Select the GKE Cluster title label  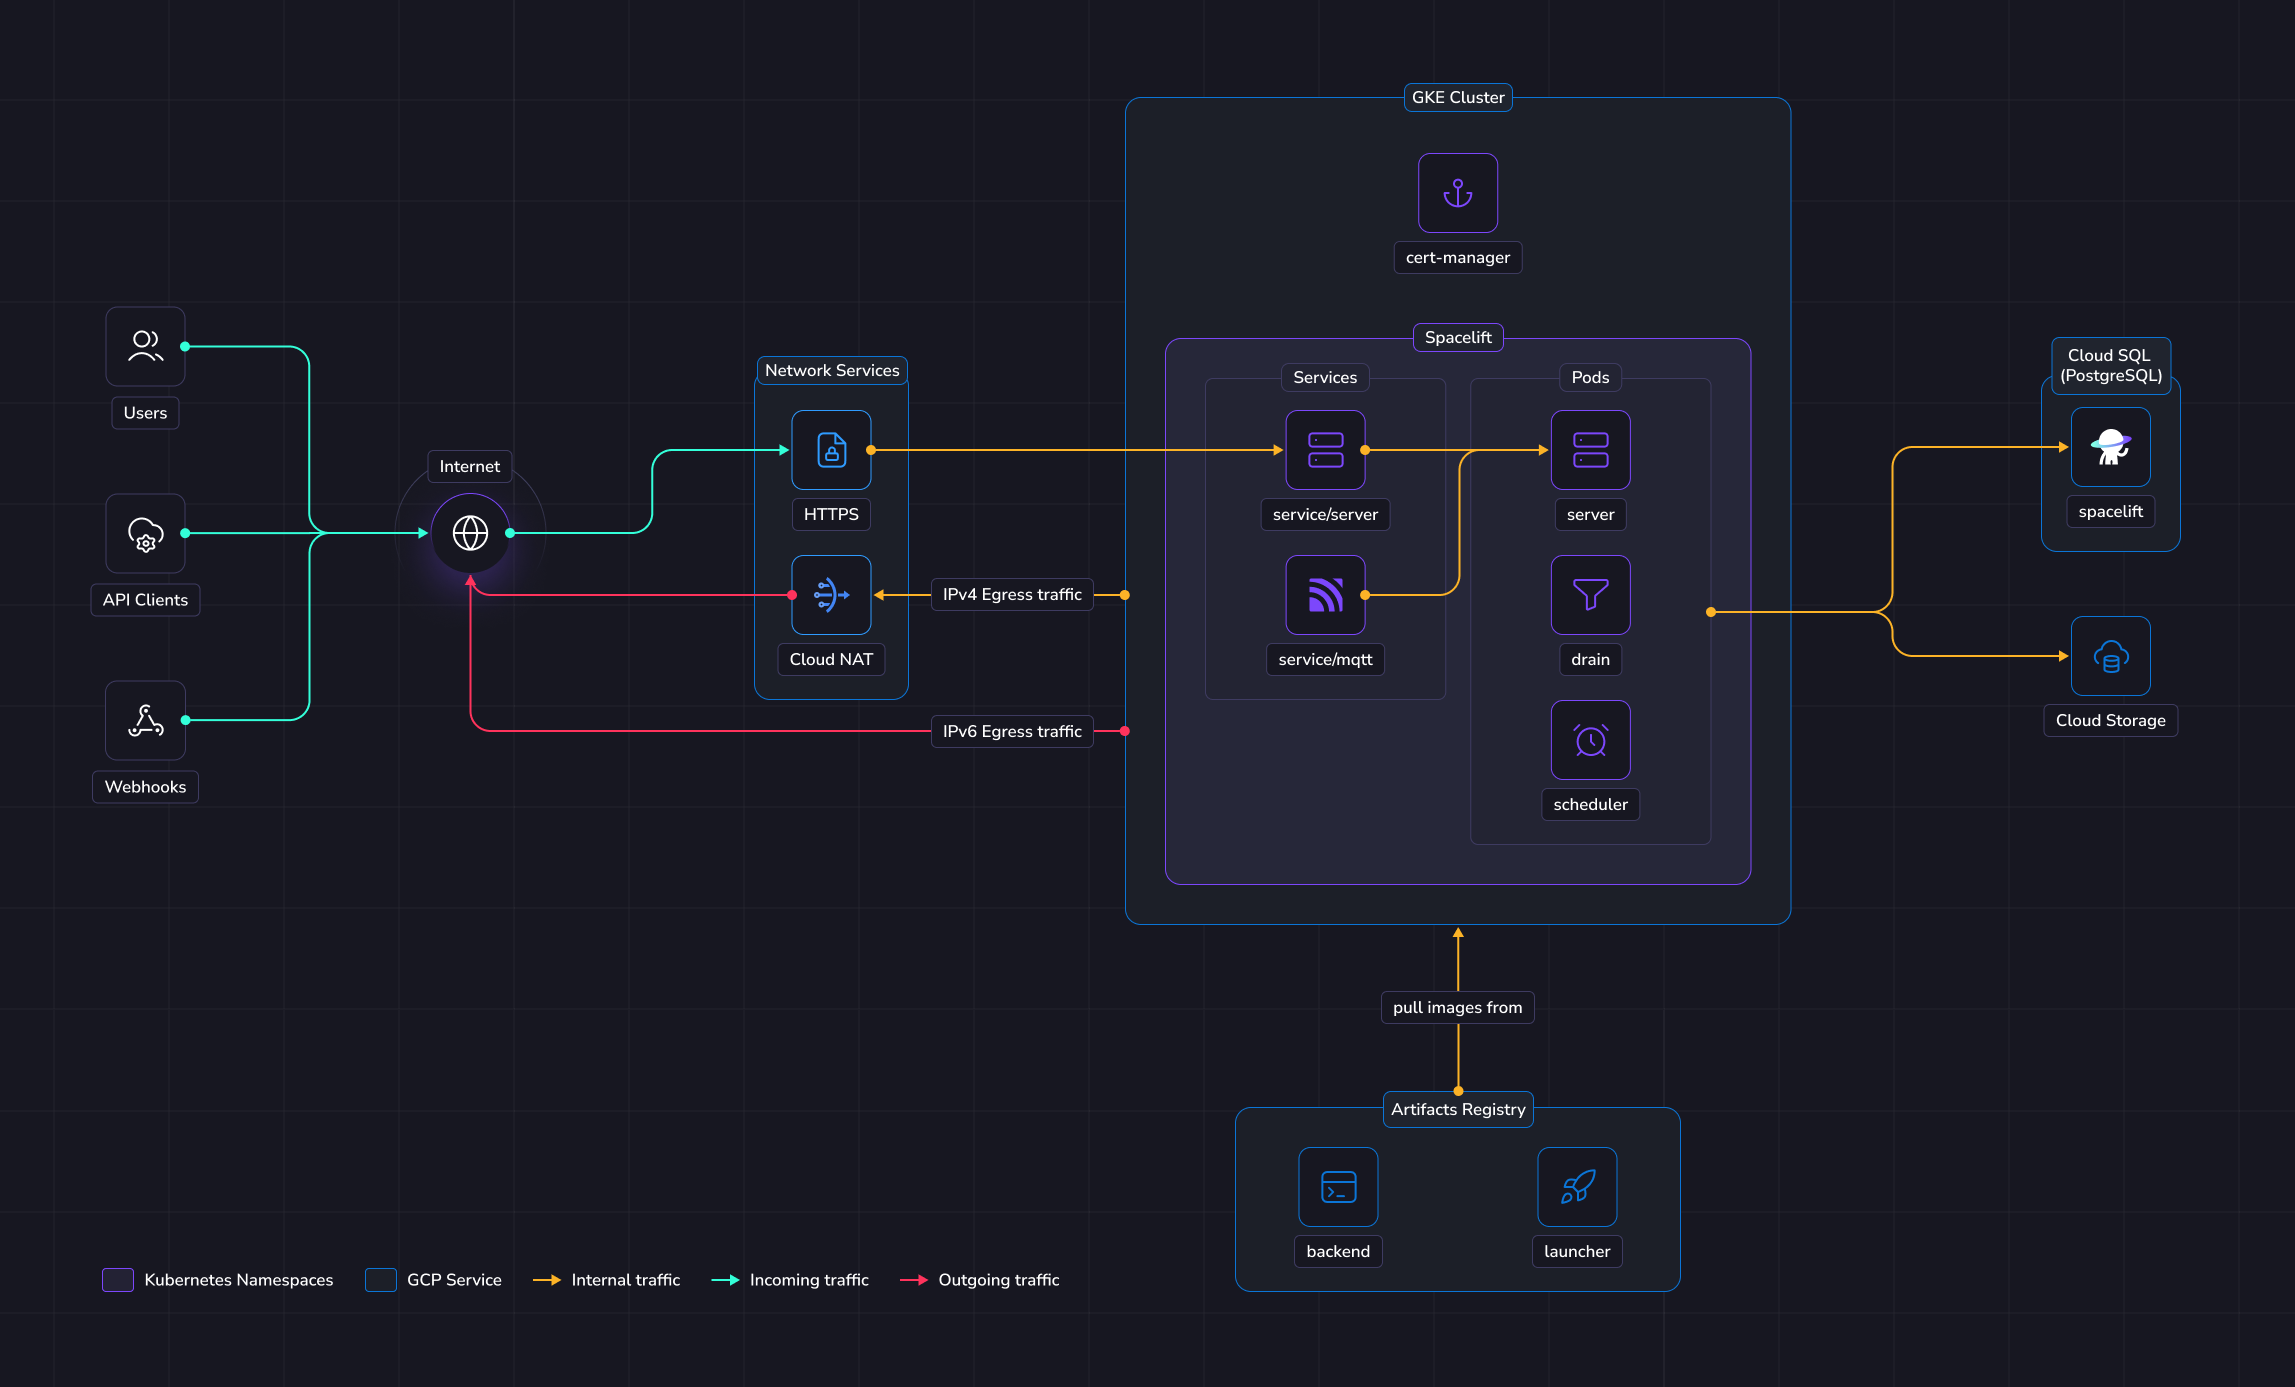[1457, 97]
